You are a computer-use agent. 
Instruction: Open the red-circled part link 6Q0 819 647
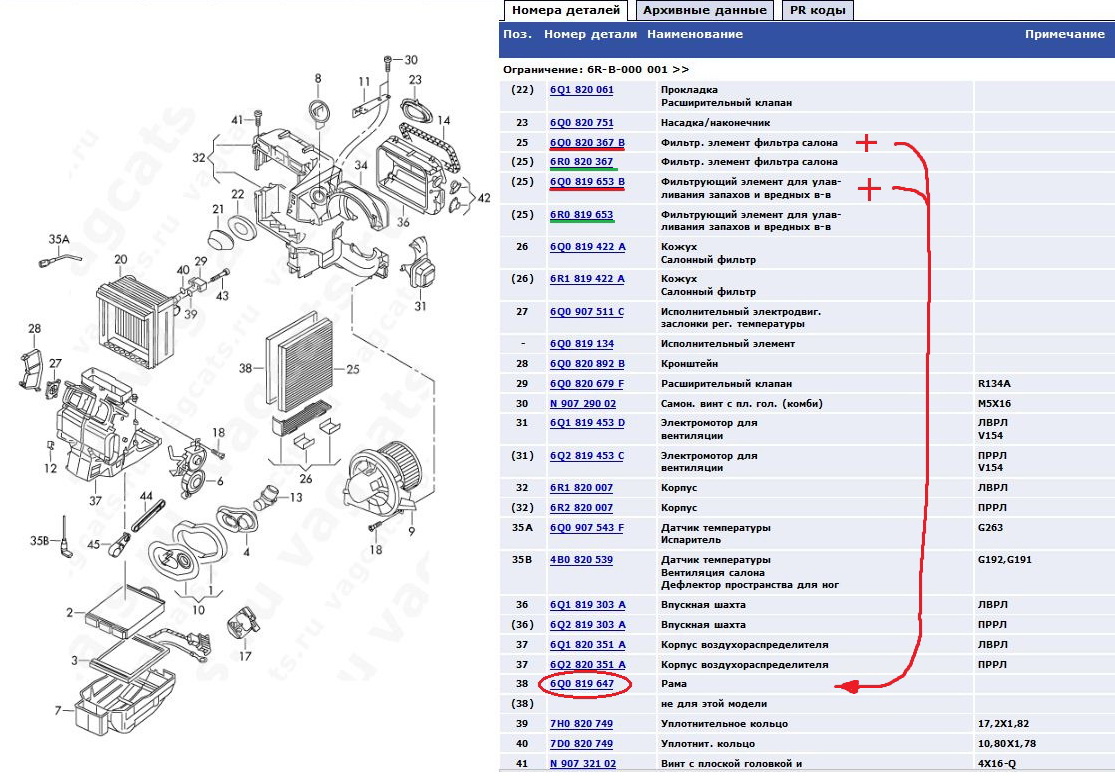click(x=582, y=684)
